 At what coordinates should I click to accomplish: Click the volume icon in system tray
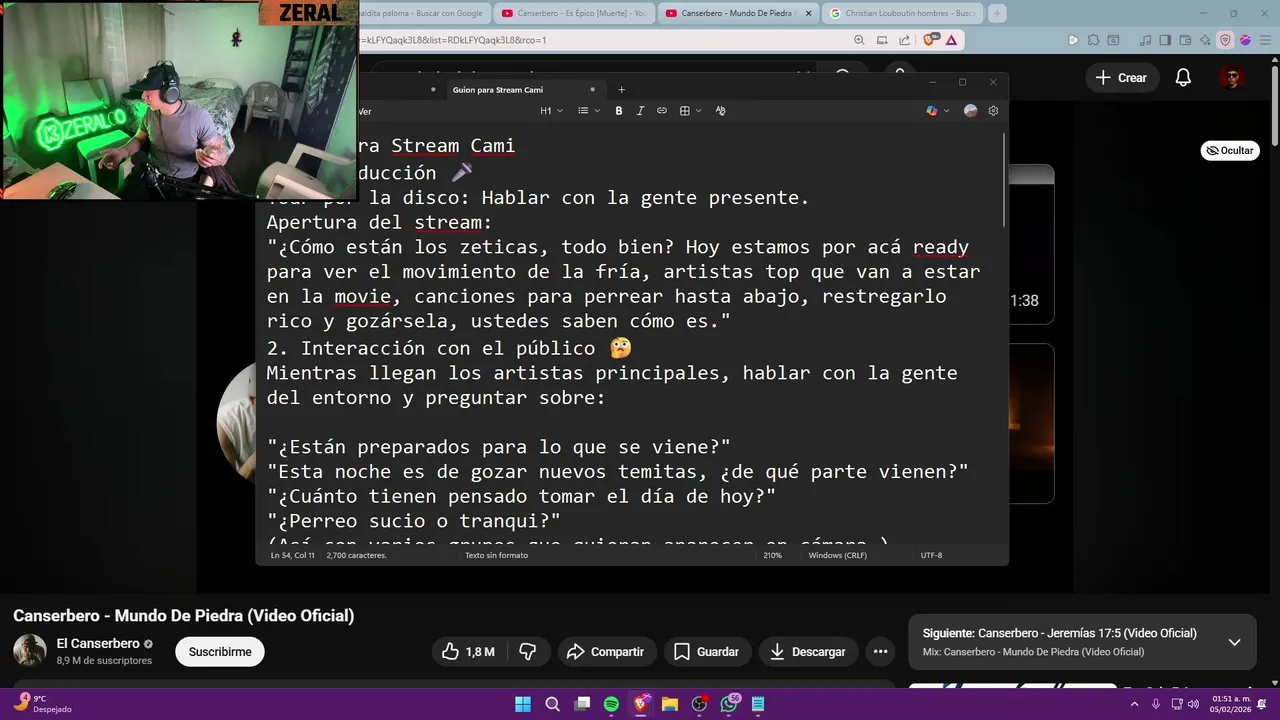point(1193,704)
